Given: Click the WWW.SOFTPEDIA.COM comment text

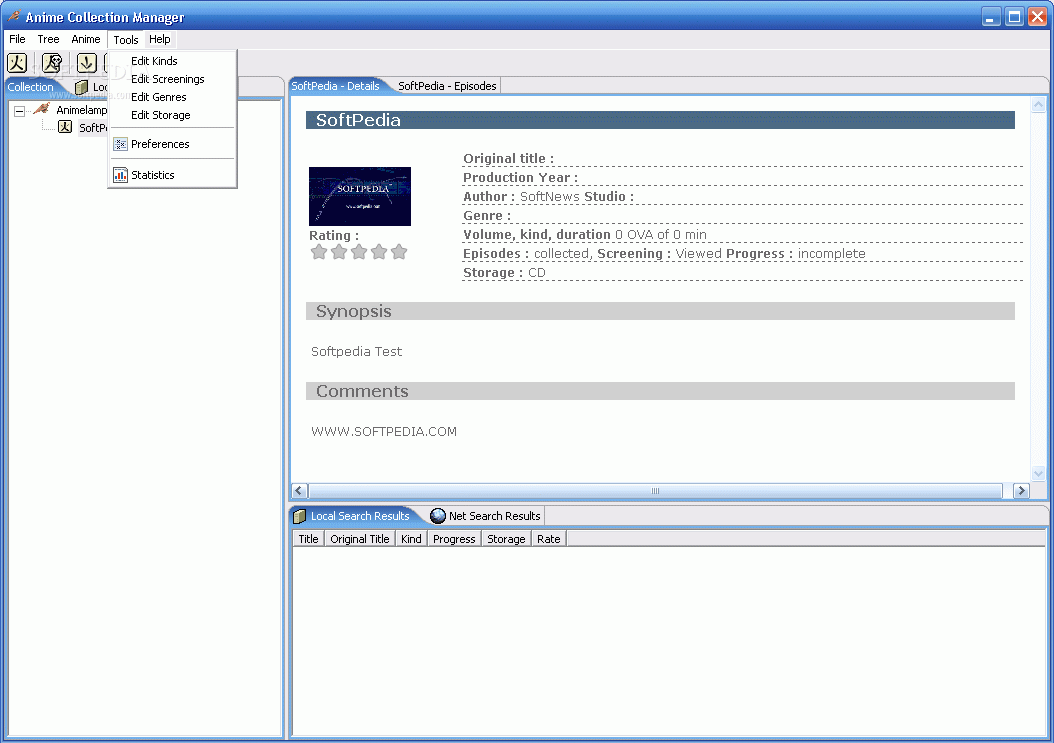Looking at the screenshot, I should (384, 432).
